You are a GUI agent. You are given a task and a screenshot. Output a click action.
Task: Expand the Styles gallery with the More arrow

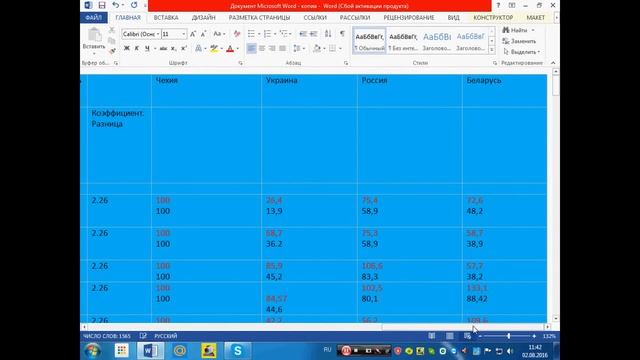coord(492,50)
